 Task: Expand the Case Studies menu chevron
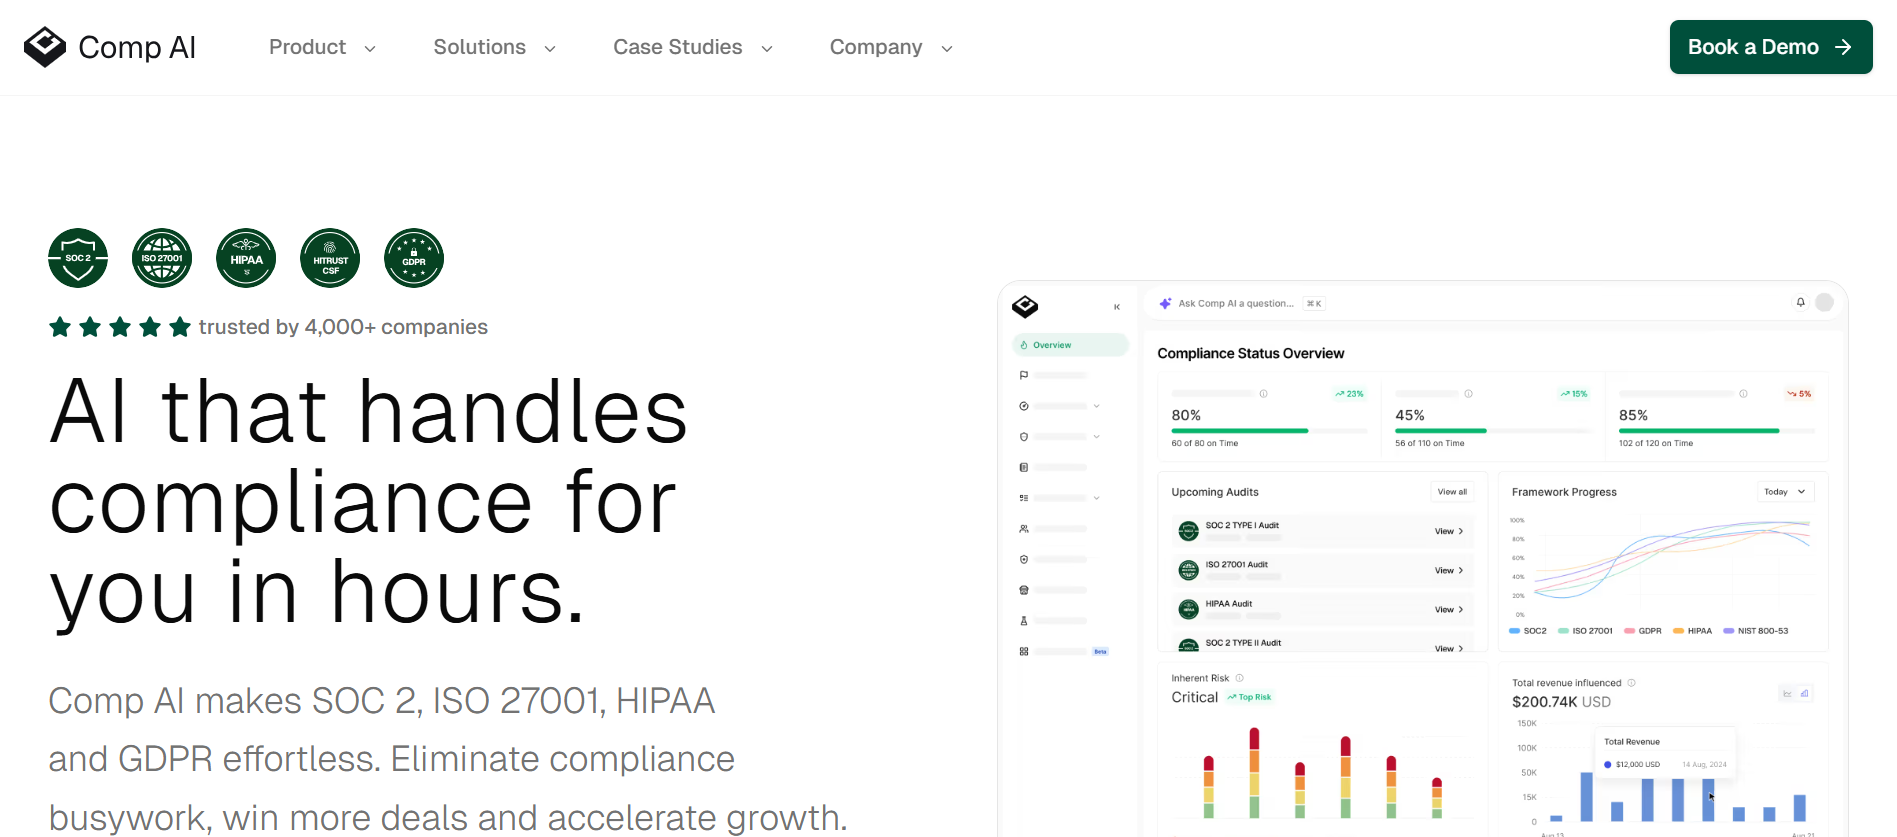click(767, 49)
